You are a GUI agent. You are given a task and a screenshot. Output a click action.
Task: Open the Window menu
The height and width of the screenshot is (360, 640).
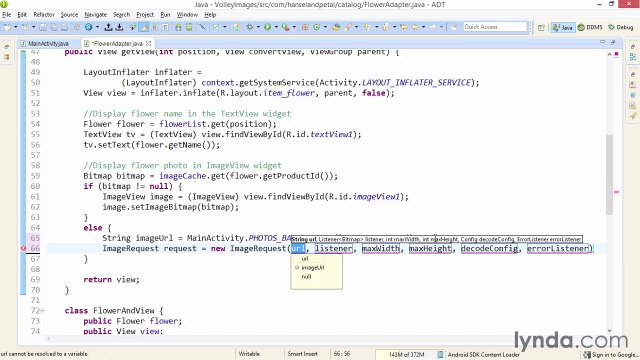(187, 15)
